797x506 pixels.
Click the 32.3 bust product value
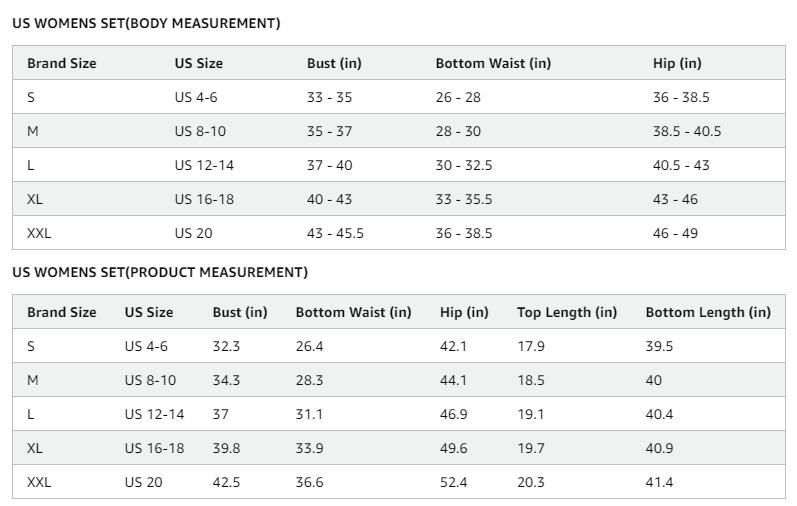[226, 346]
